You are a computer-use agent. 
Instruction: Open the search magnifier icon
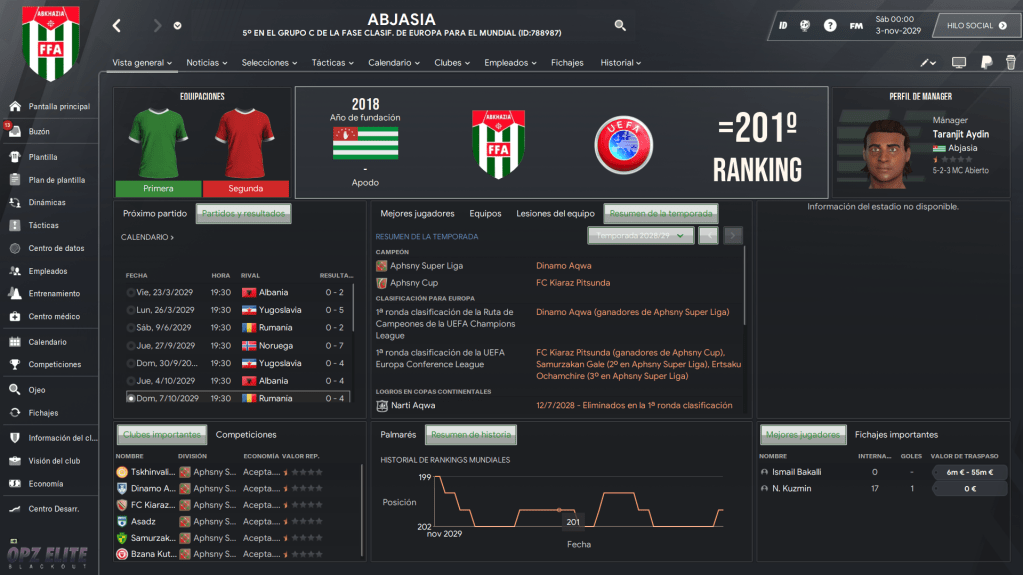coord(620,25)
